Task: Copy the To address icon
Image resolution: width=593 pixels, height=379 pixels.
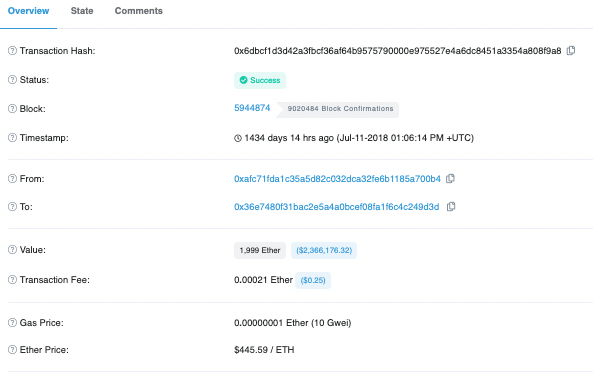Action: coord(451,207)
